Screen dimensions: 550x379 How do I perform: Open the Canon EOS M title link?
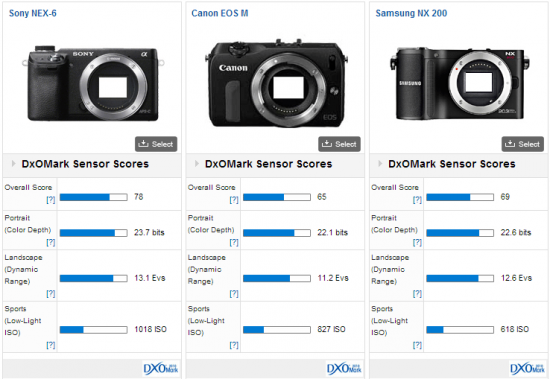coord(220,13)
